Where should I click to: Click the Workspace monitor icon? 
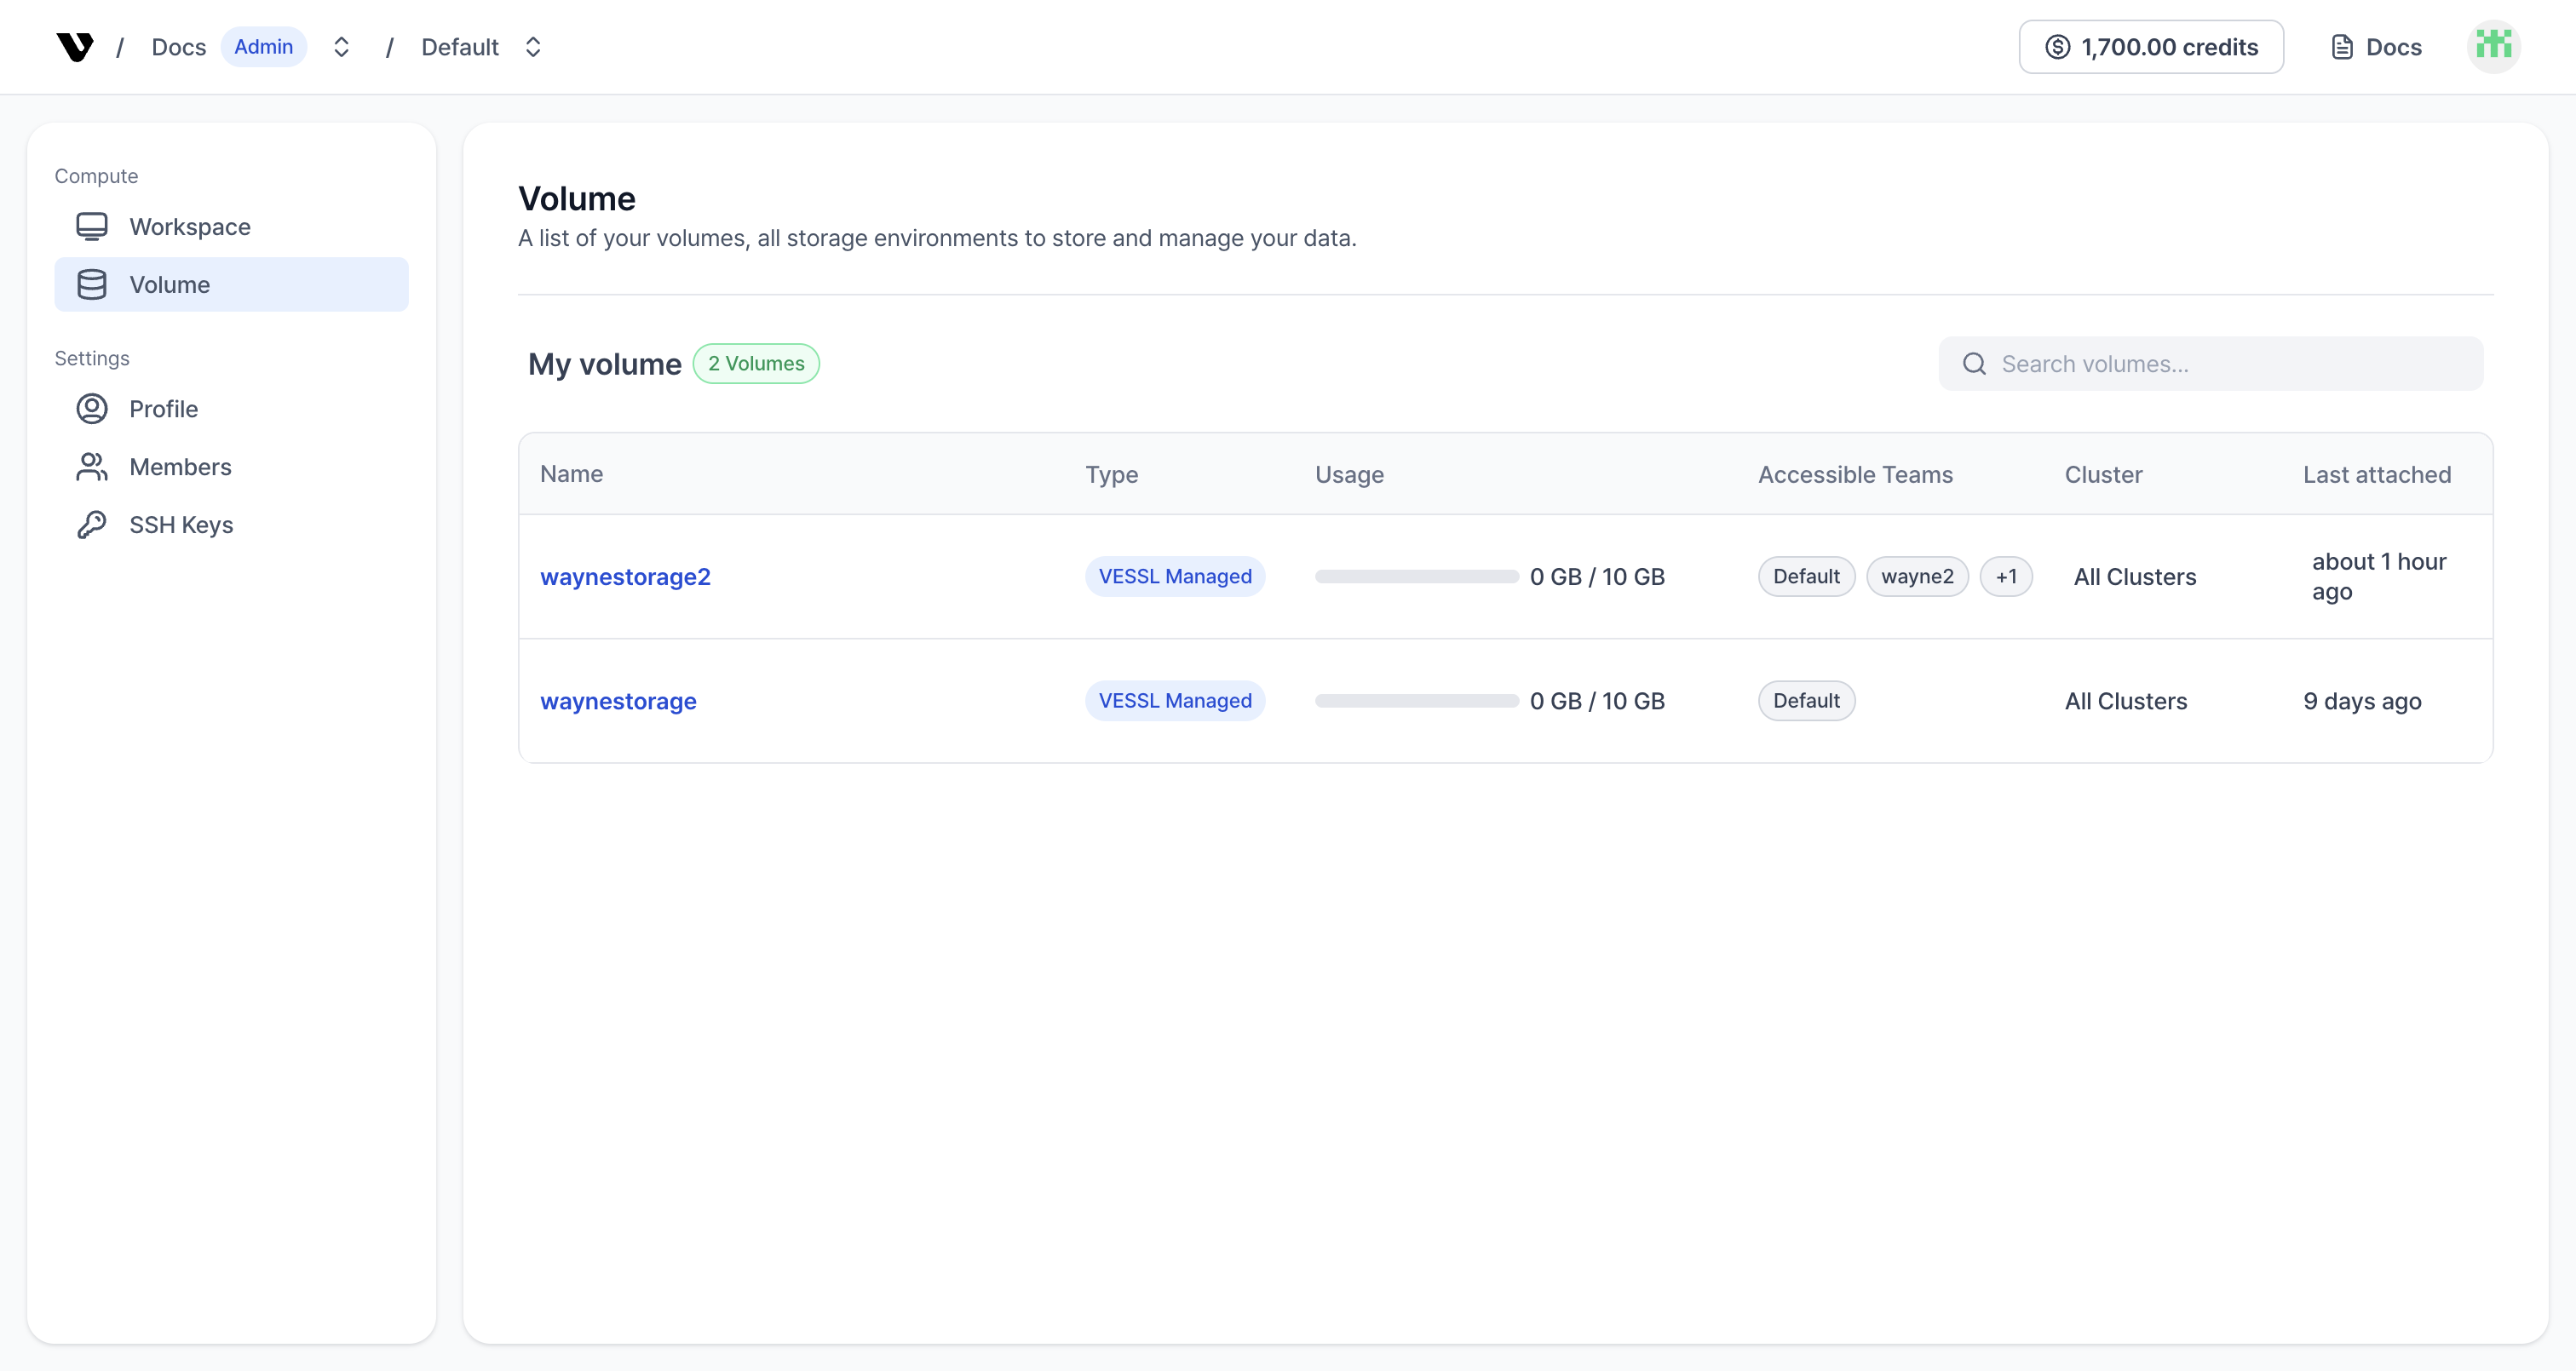[x=92, y=227]
